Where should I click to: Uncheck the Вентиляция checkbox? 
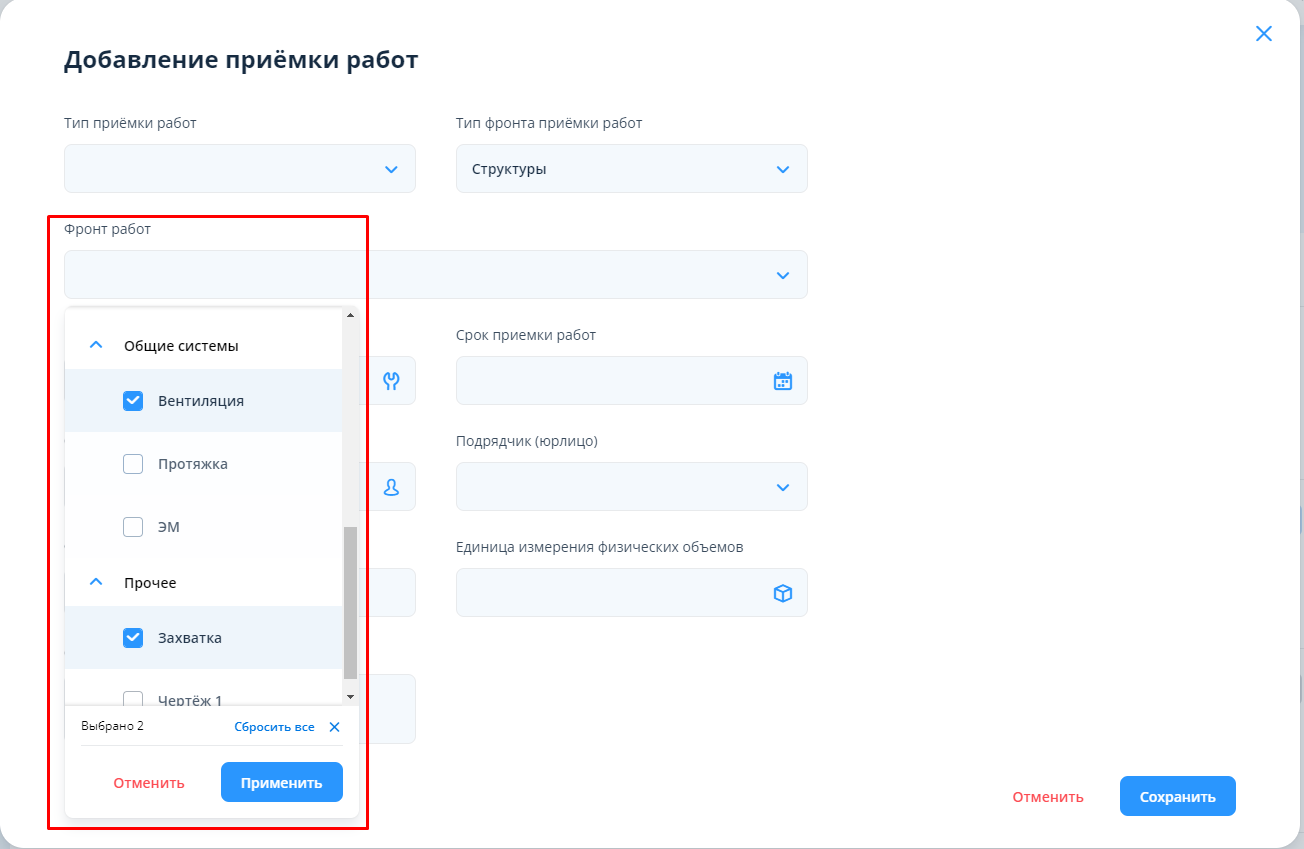133,401
